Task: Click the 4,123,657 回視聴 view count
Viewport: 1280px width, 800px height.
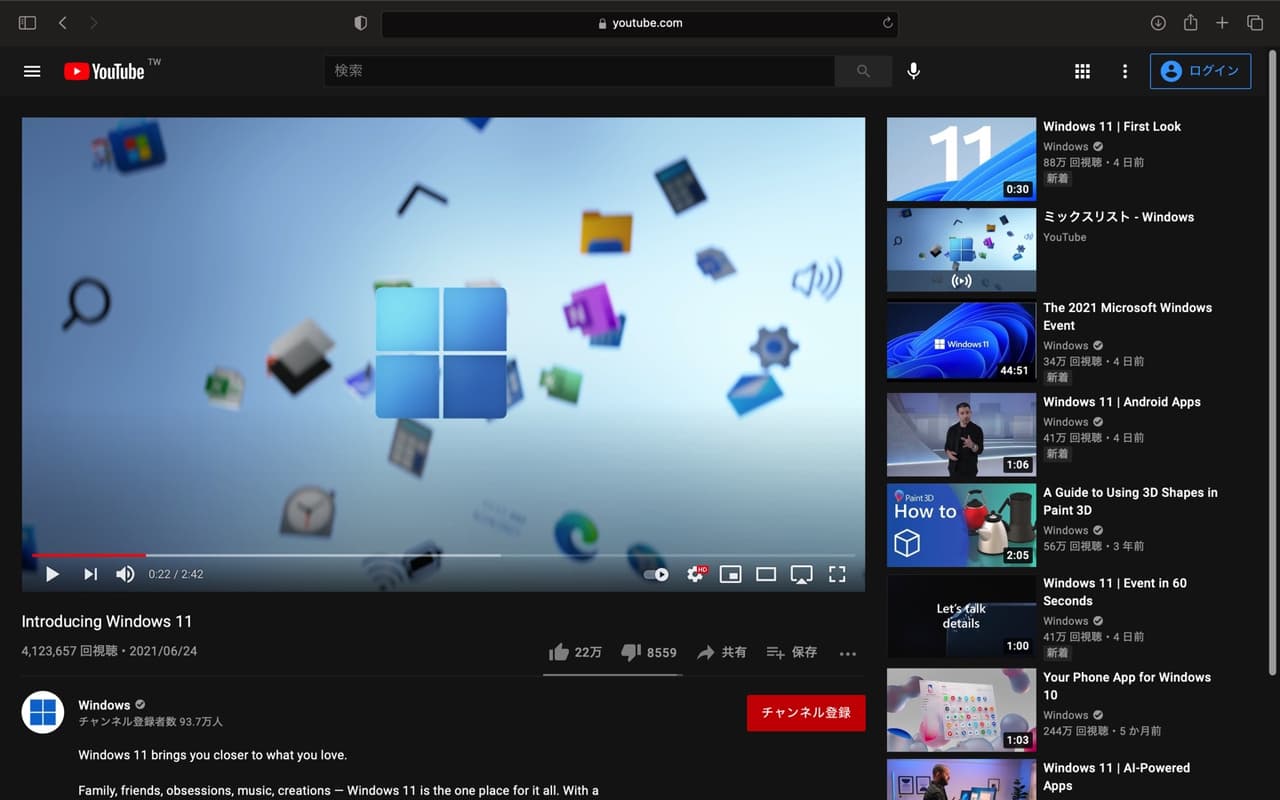Action: [70, 651]
